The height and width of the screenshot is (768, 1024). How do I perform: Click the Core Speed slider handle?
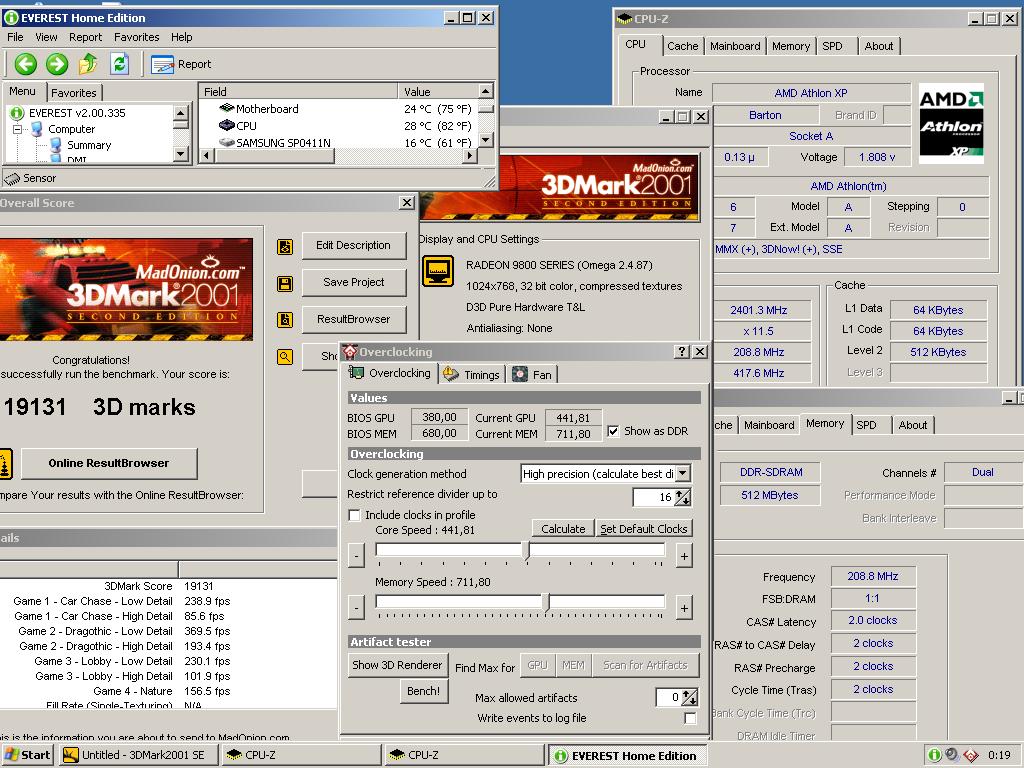(x=528, y=549)
